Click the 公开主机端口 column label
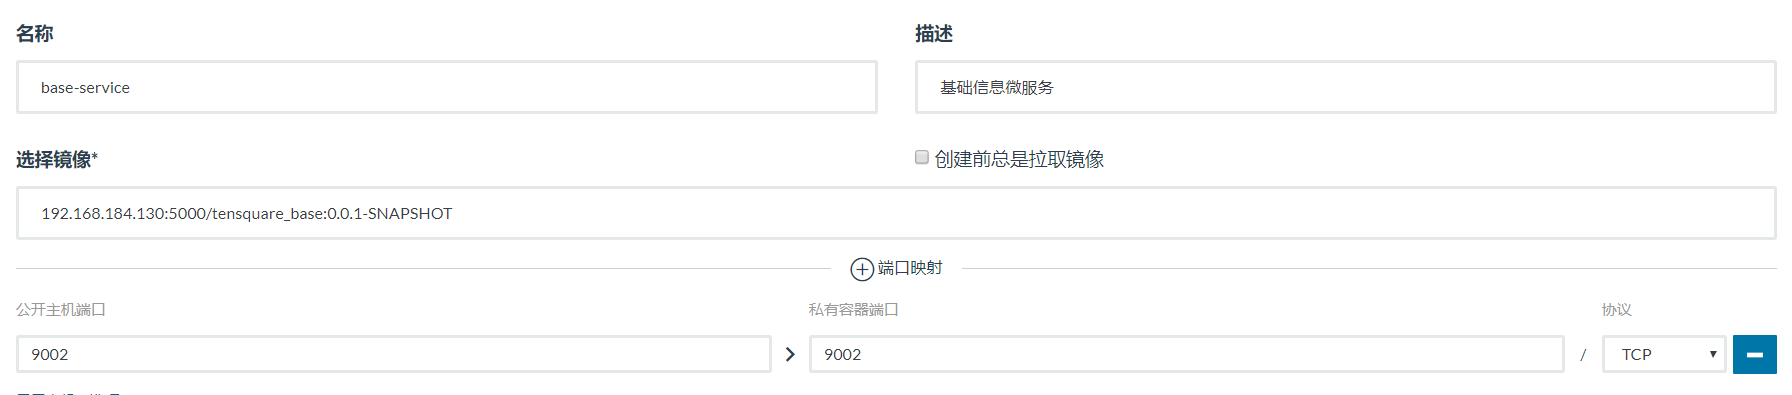 click(61, 310)
